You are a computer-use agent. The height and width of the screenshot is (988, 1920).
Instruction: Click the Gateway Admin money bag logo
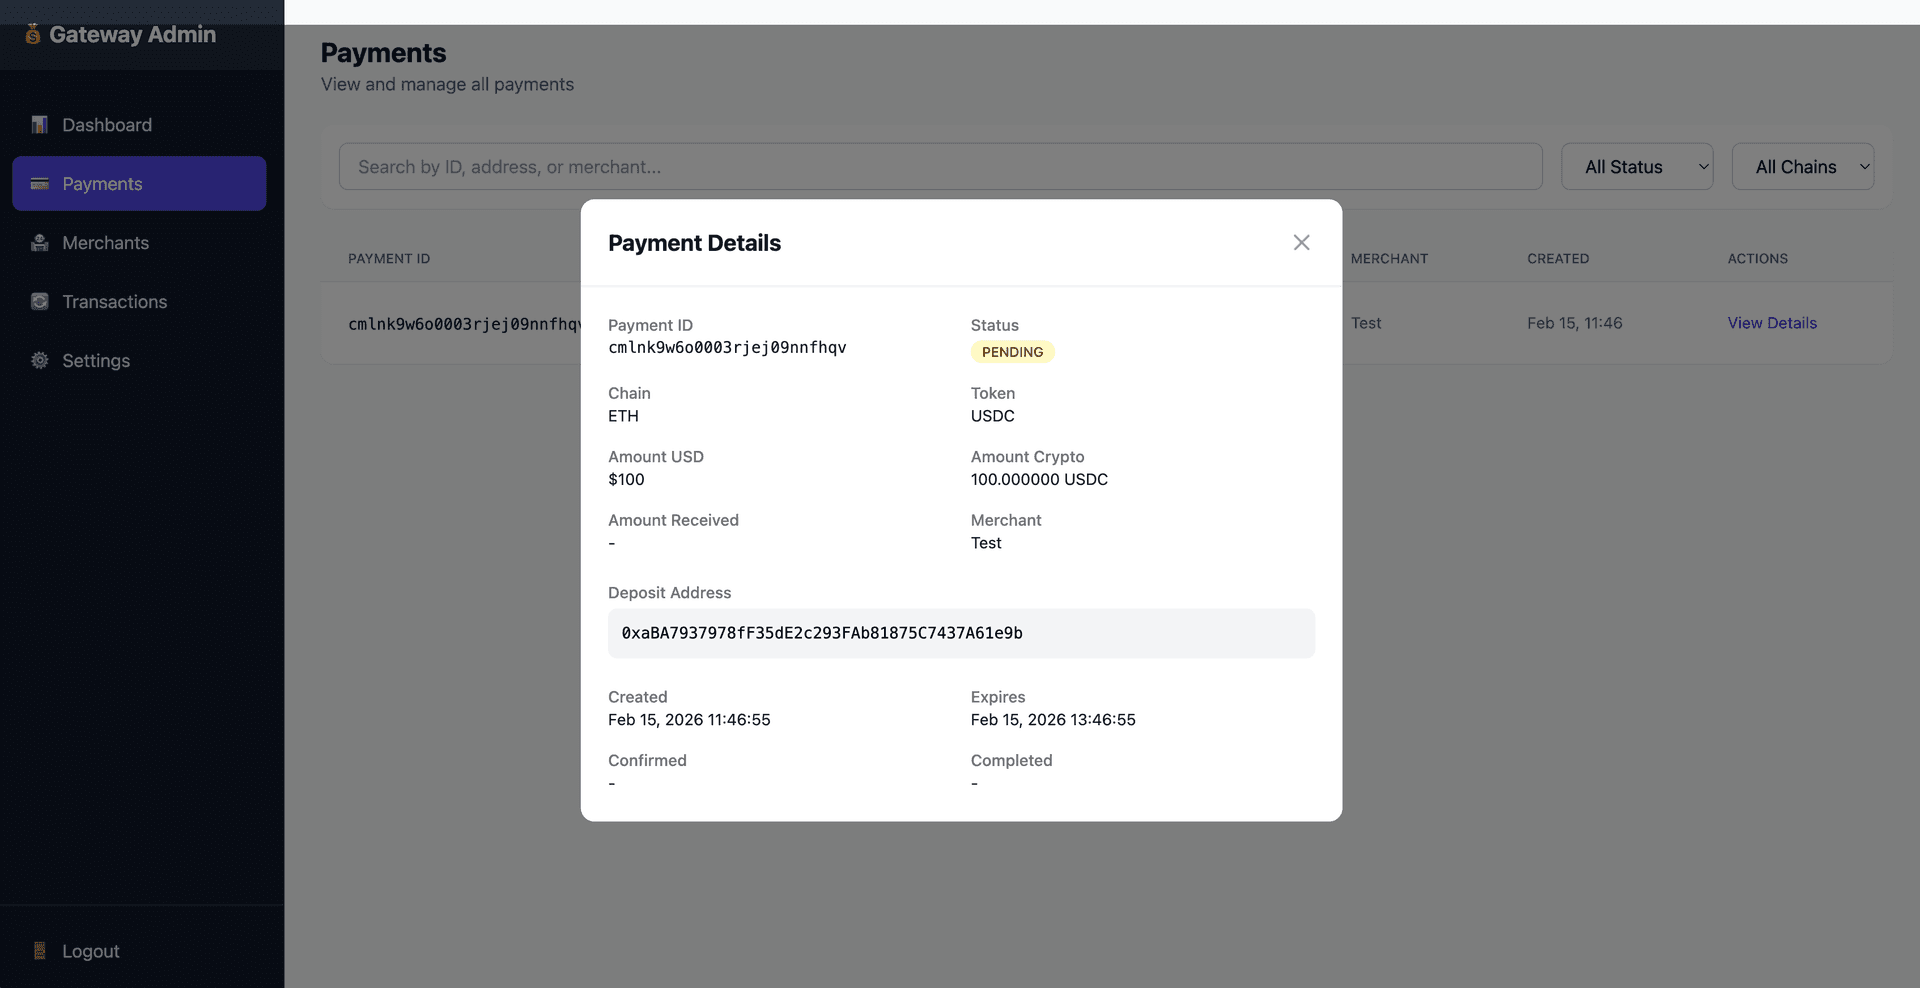click(x=33, y=34)
